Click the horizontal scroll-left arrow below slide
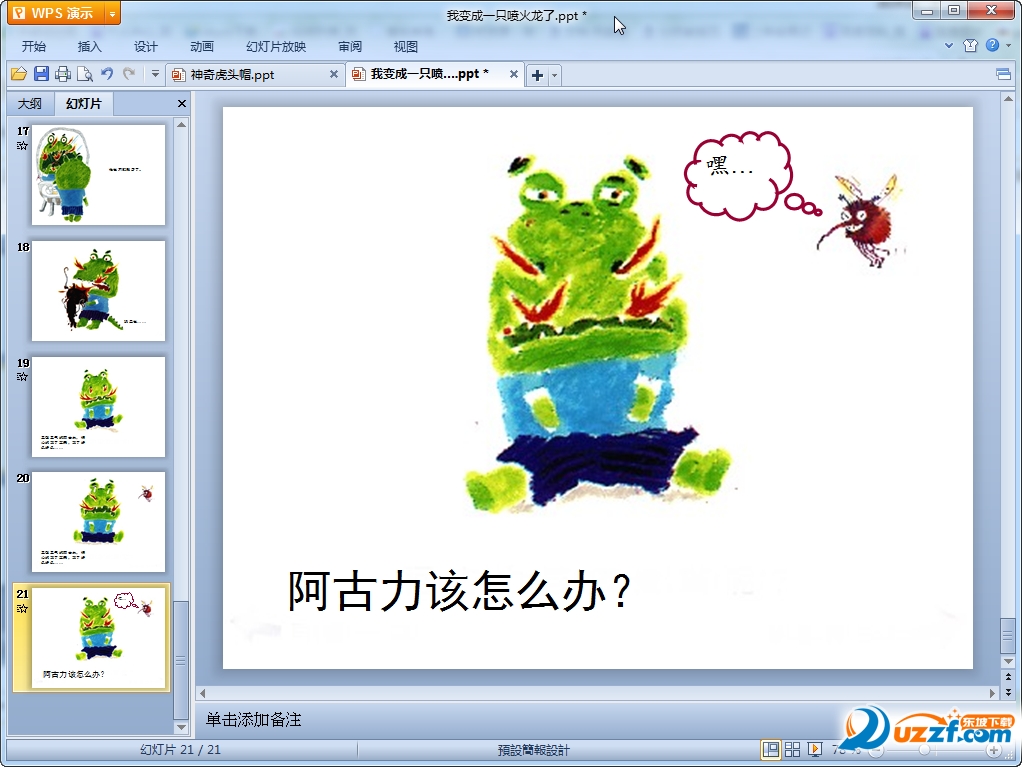1022x767 pixels. (x=203, y=693)
